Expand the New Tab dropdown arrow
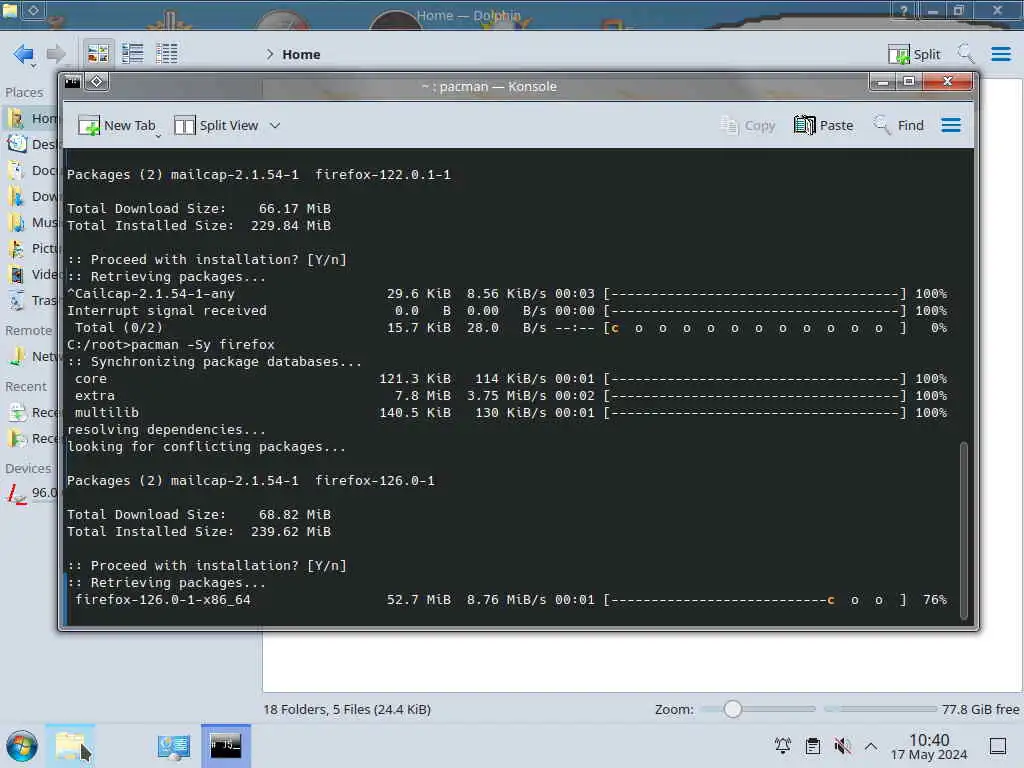This screenshot has height=768, width=1024. point(158,135)
